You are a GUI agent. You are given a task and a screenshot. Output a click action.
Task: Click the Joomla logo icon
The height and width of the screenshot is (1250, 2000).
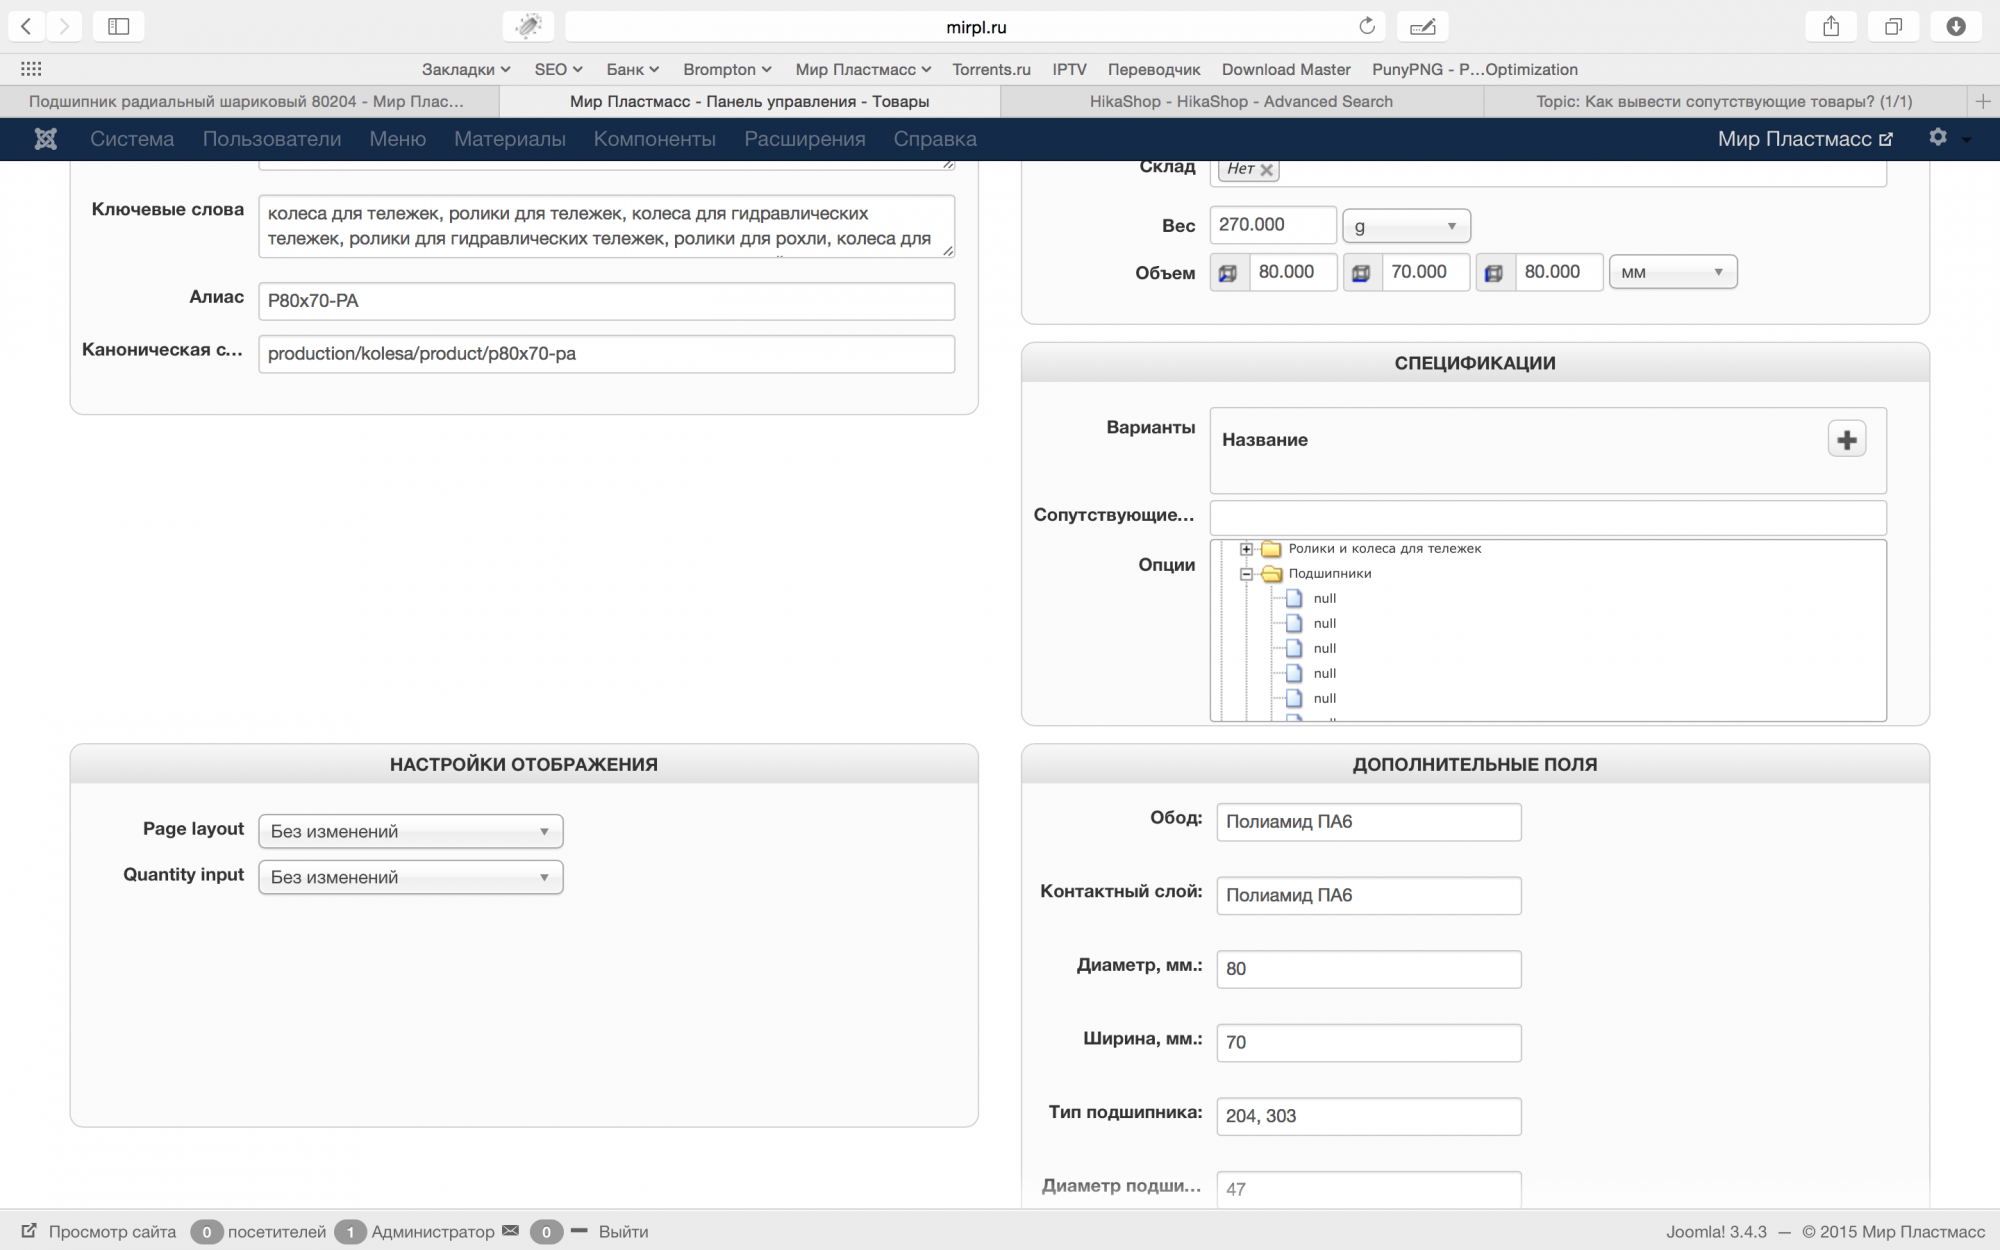point(45,139)
